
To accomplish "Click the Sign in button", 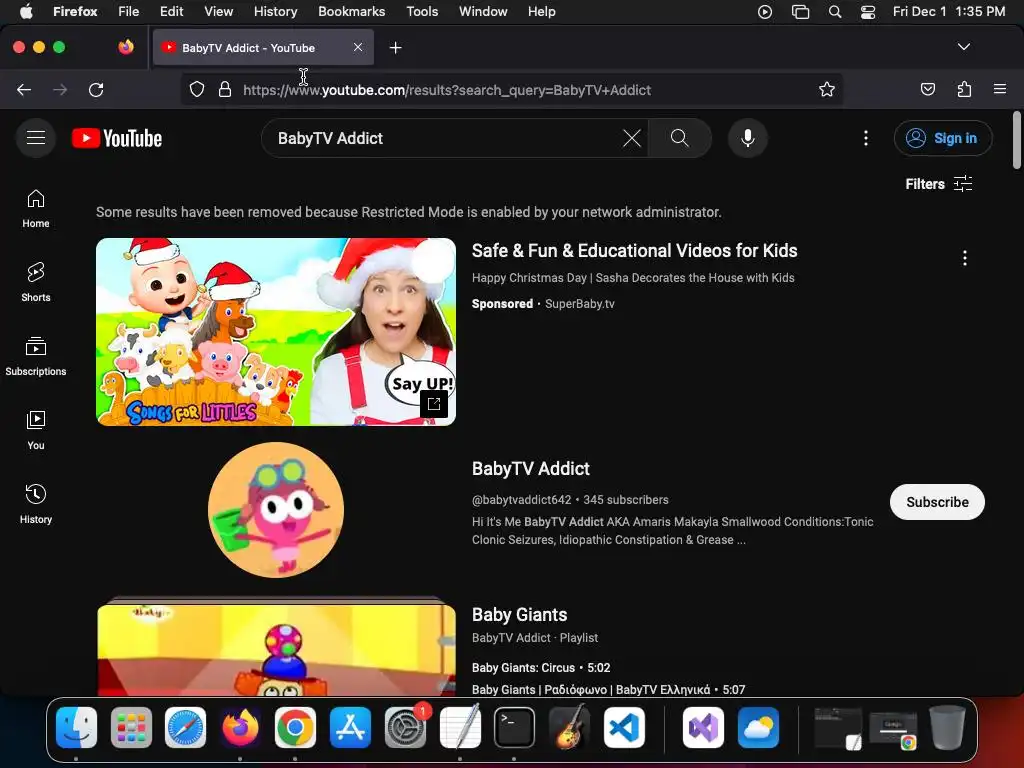I will (x=943, y=138).
